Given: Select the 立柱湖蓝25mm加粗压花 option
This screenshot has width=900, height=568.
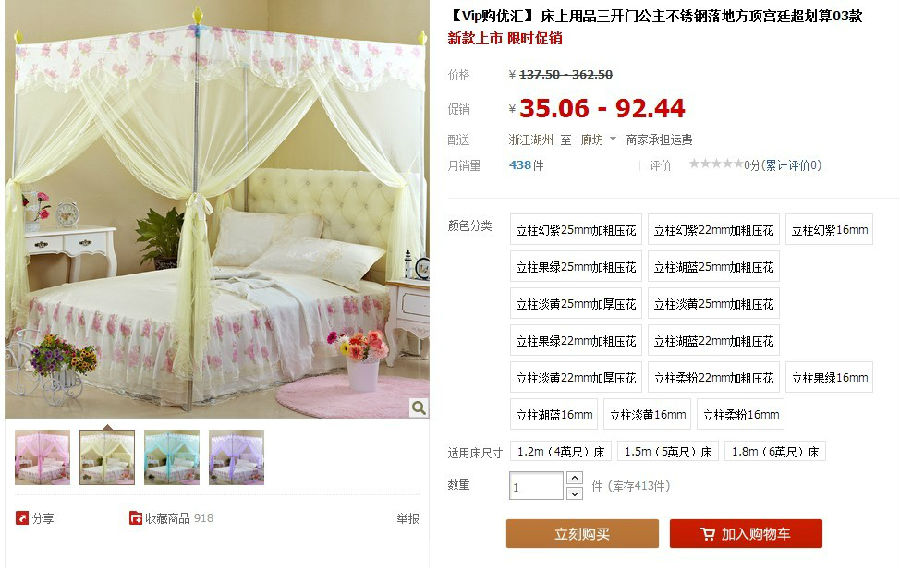Looking at the screenshot, I should click(x=713, y=267).
